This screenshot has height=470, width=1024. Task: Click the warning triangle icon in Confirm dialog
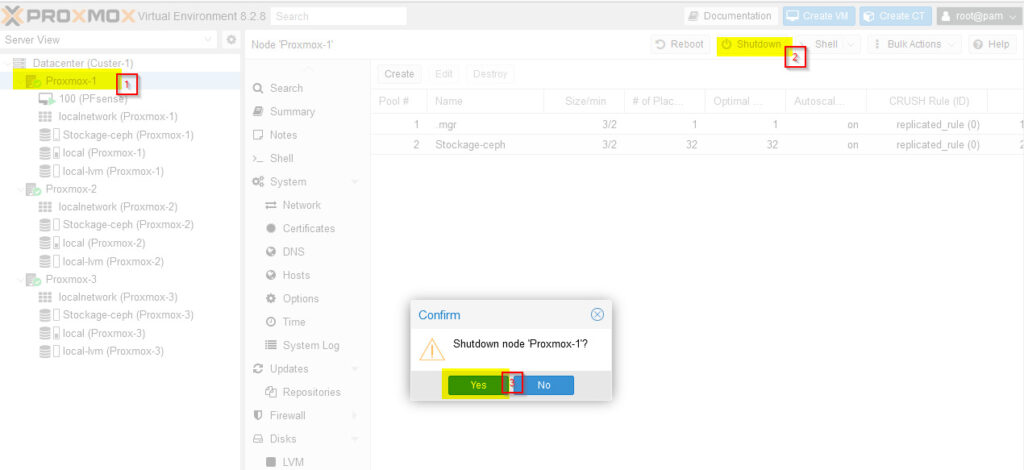click(x=432, y=349)
